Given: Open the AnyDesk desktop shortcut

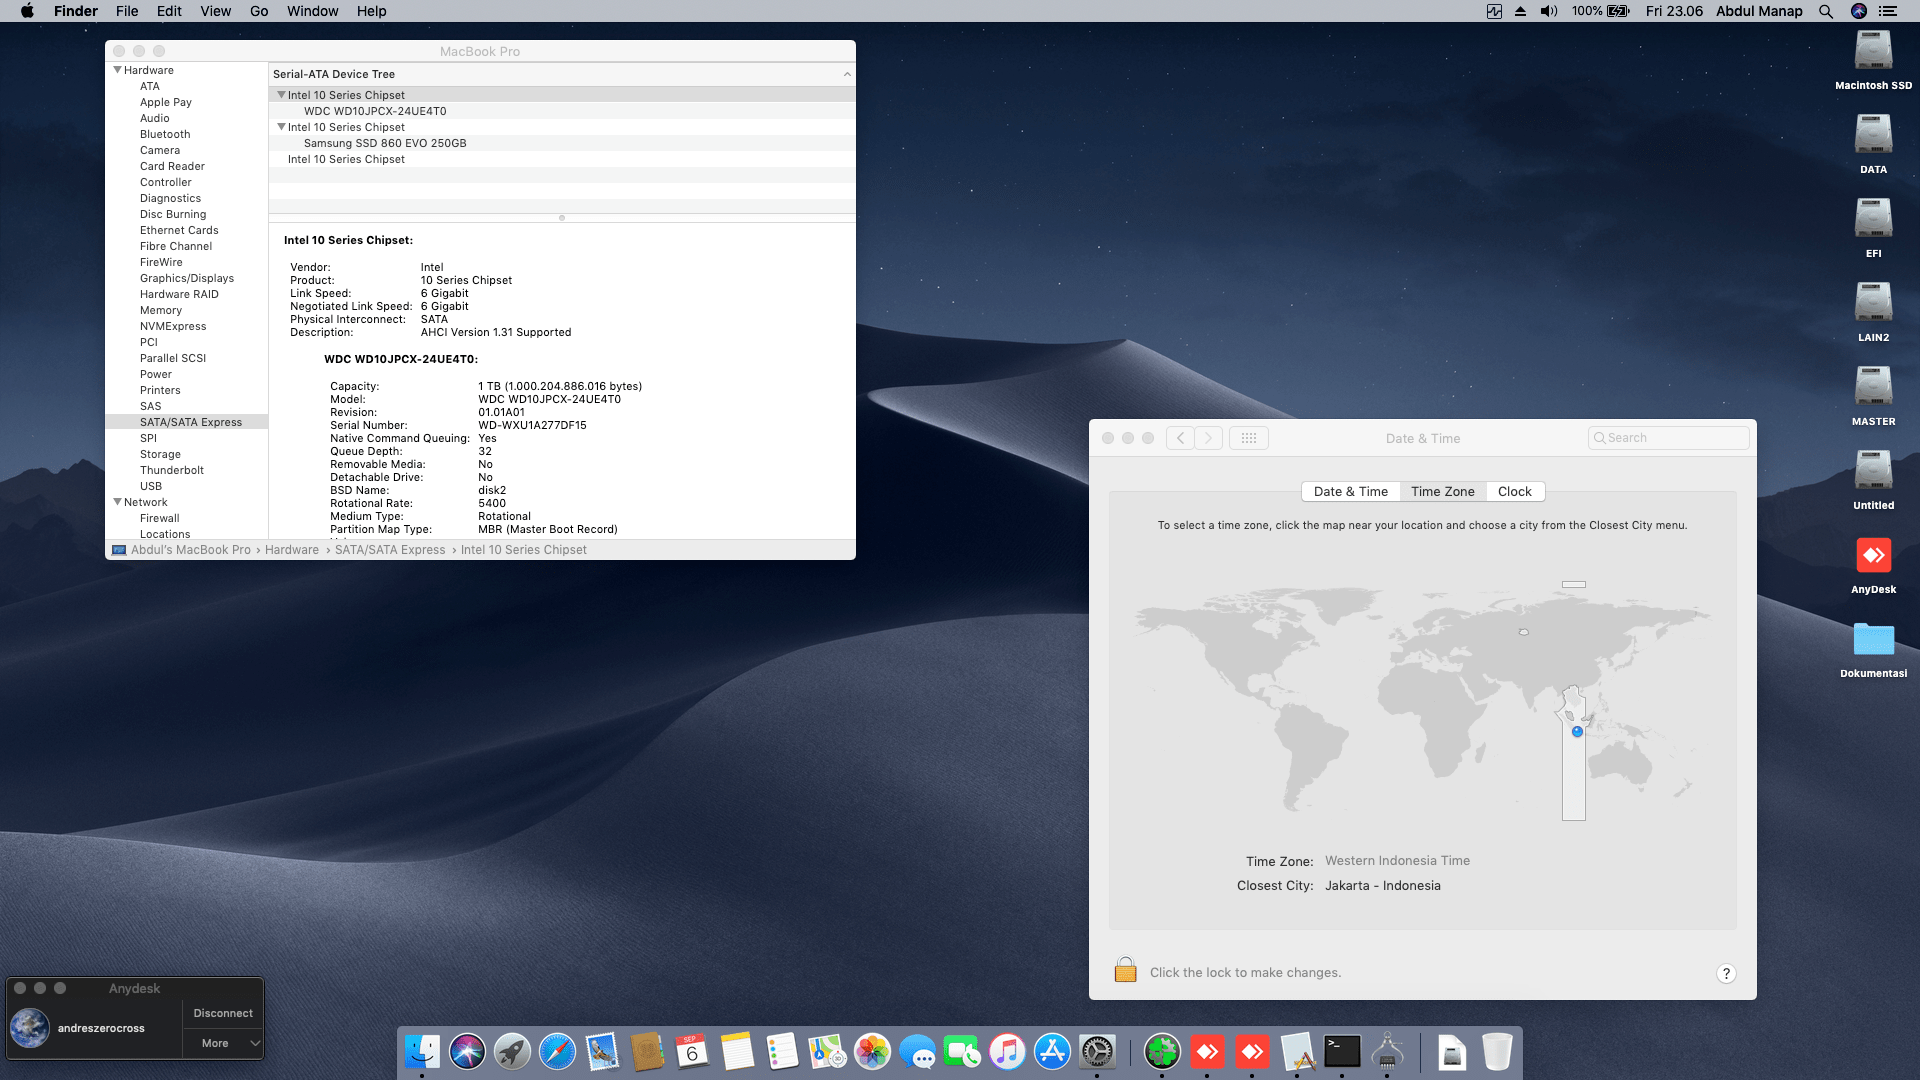Looking at the screenshot, I should [1873, 556].
